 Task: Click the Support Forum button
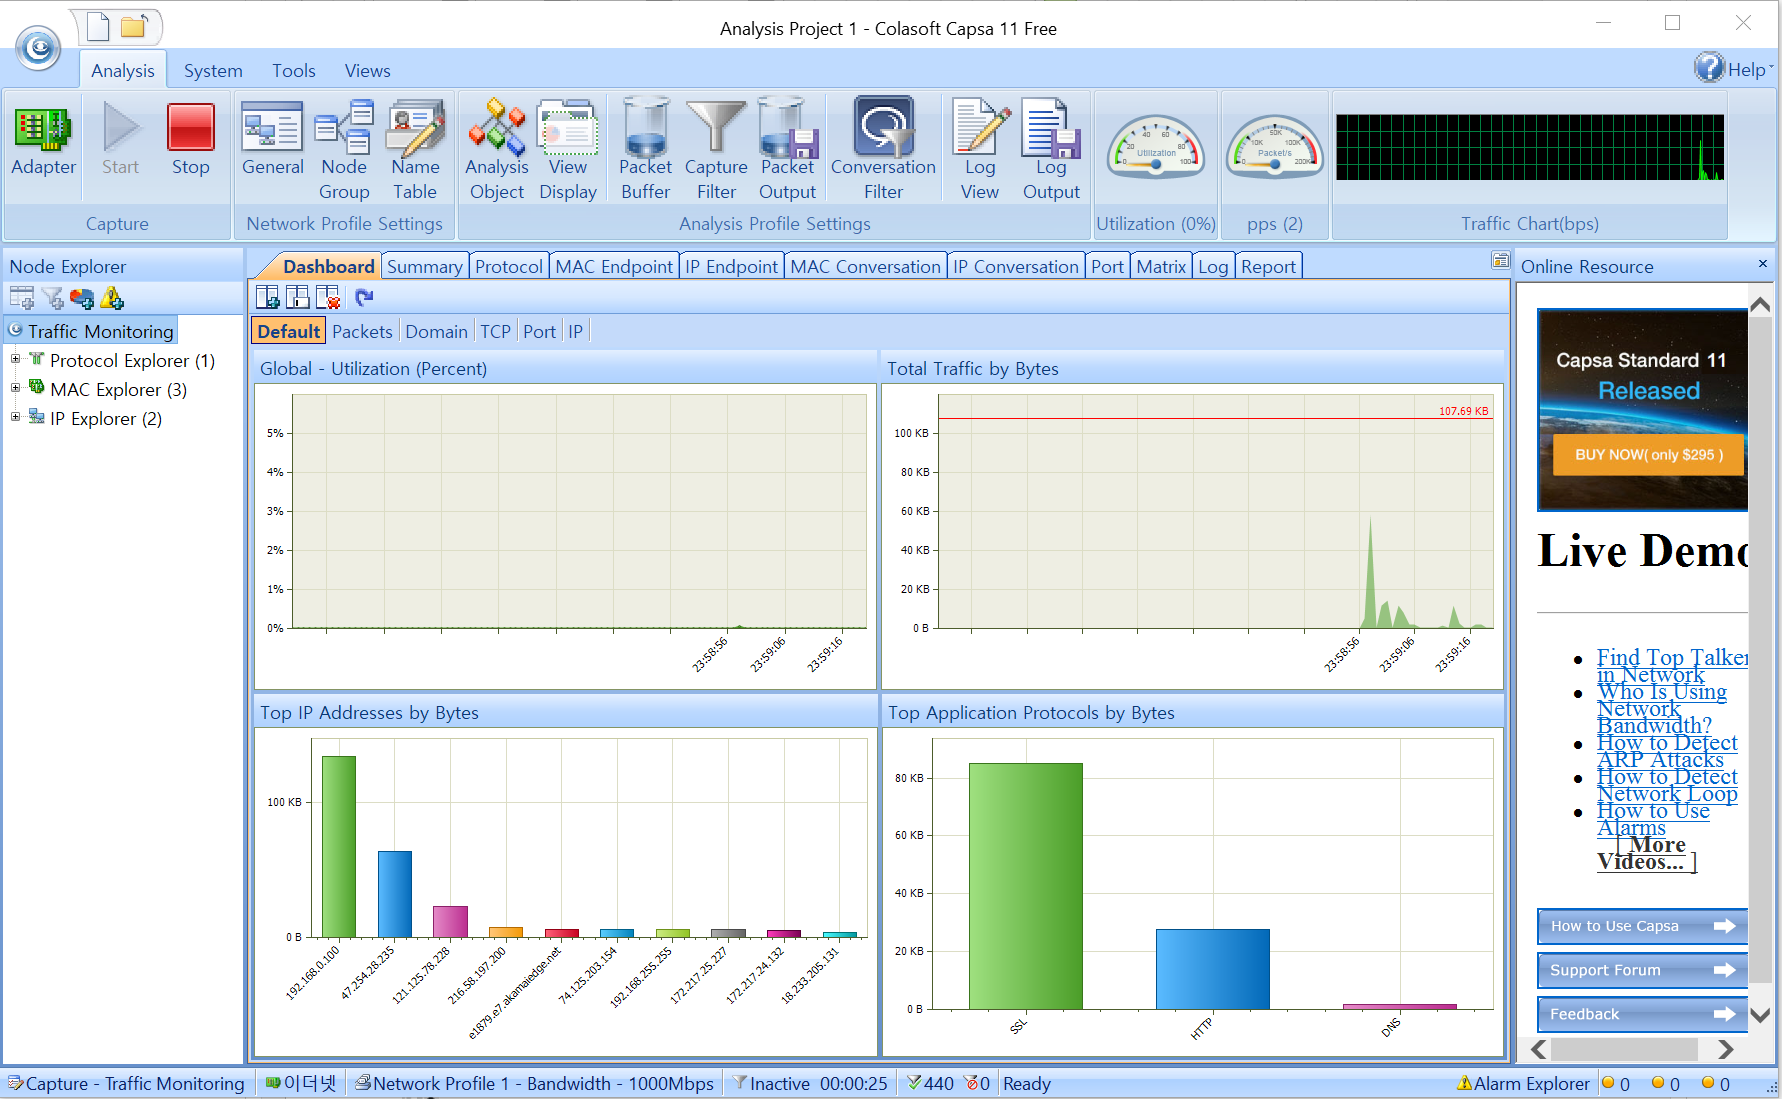click(1642, 970)
